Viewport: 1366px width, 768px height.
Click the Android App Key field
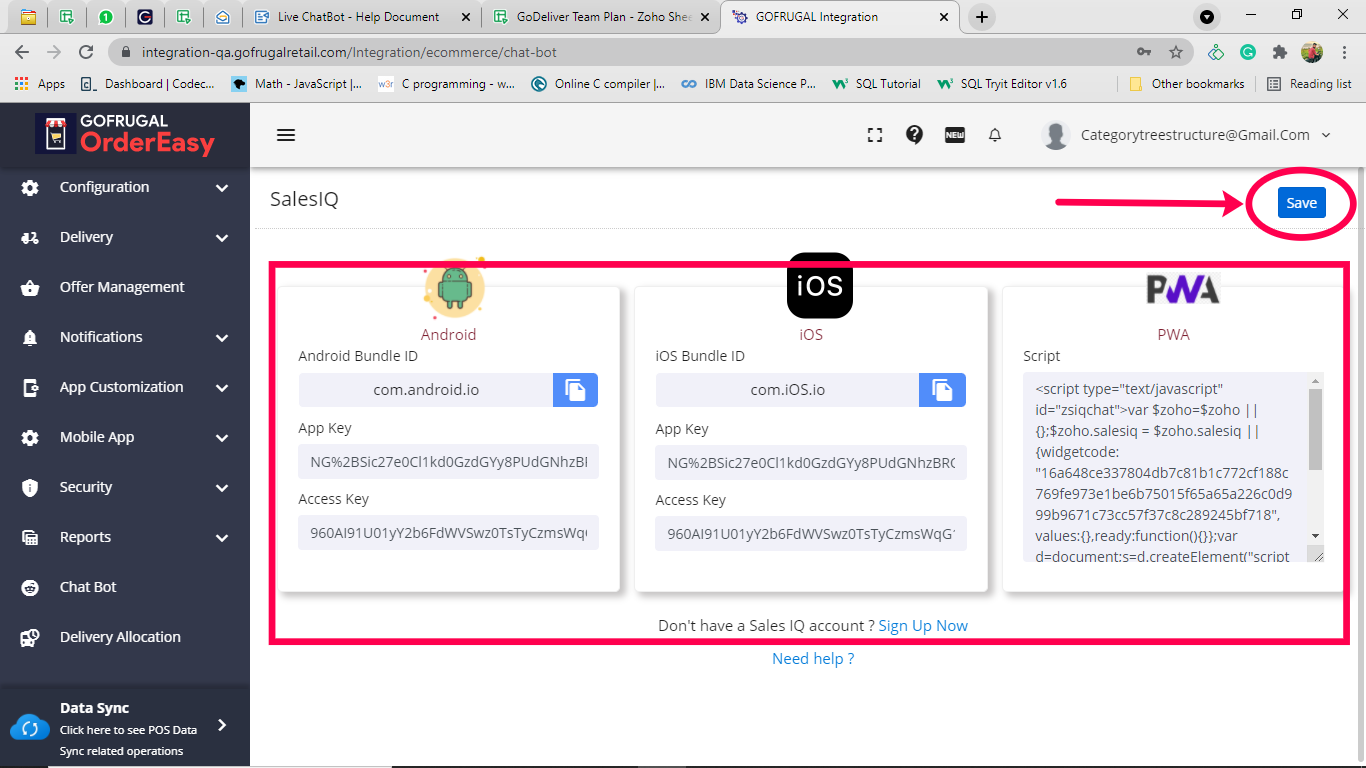[x=448, y=462]
